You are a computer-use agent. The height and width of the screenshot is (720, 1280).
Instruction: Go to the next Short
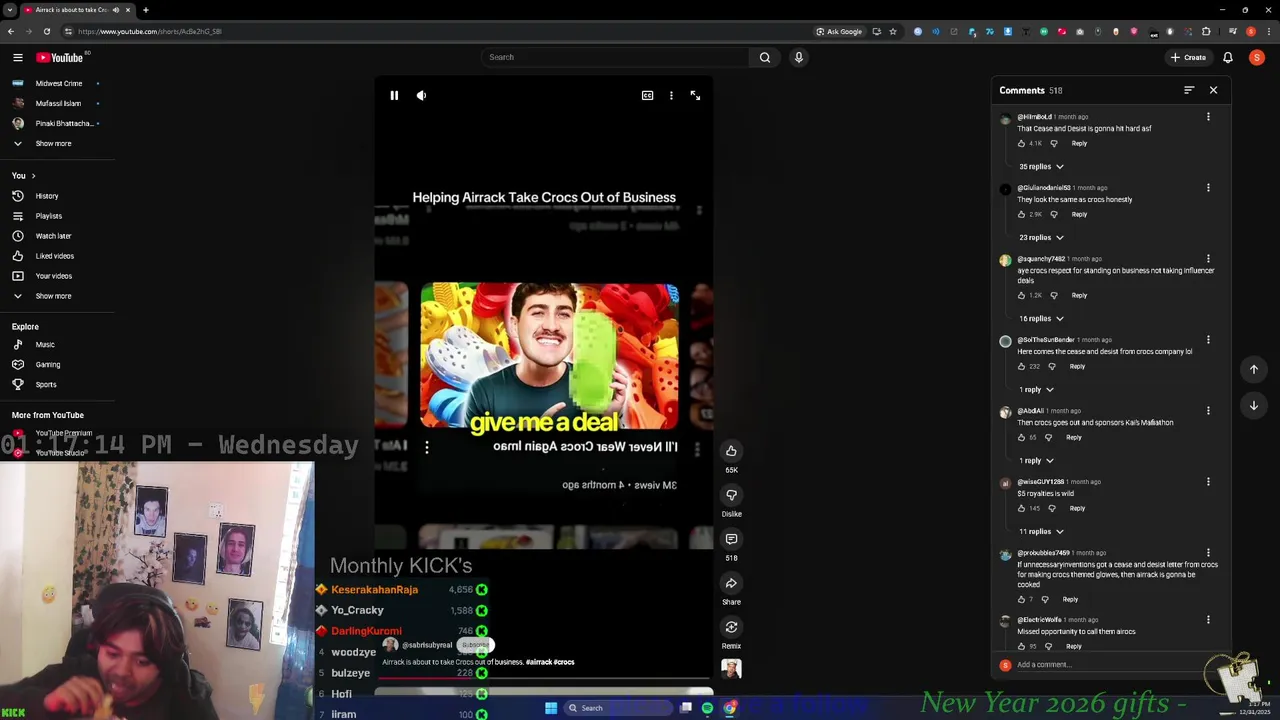click(1253, 405)
